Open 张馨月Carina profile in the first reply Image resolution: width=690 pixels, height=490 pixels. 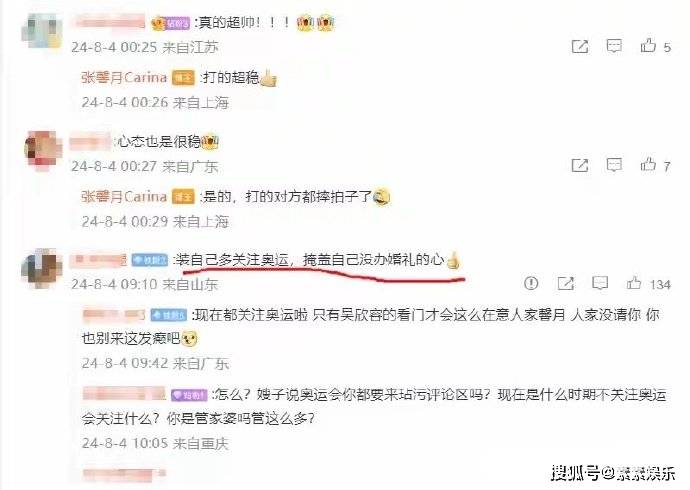click(124, 78)
